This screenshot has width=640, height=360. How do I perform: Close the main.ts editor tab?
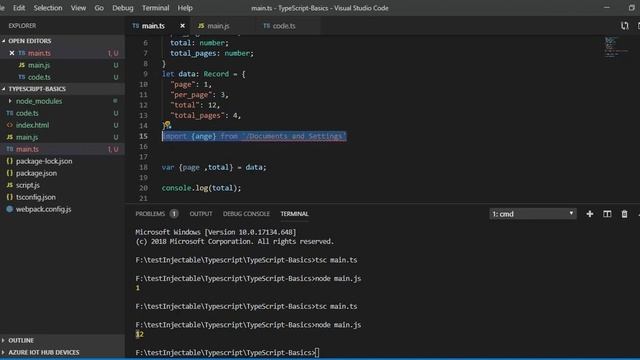(182, 26)
